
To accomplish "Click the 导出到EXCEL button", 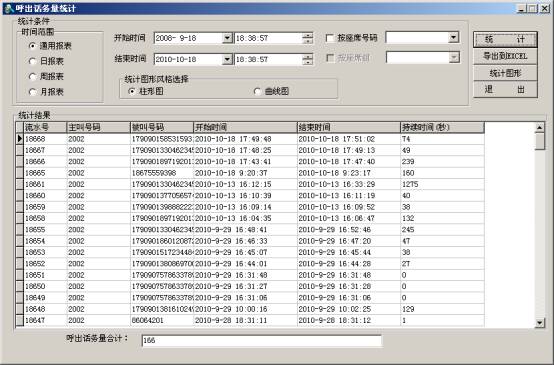I will (505, 56).
